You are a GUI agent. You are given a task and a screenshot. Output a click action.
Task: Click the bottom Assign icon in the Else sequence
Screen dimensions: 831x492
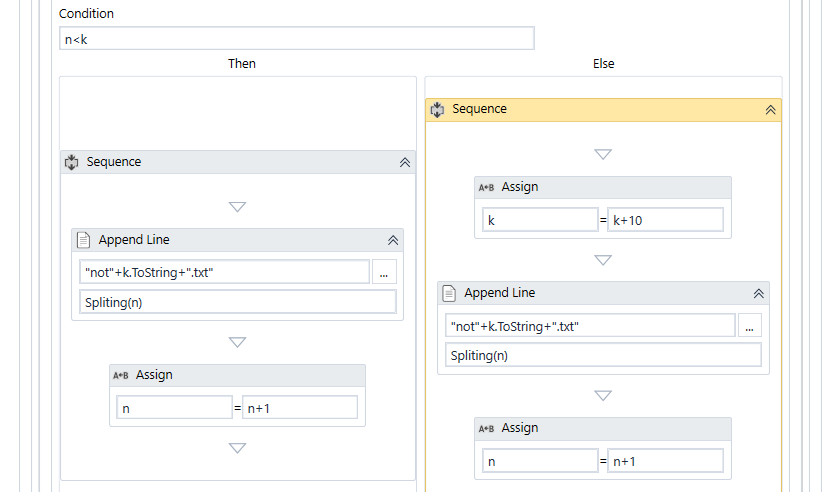click(486, 428)
